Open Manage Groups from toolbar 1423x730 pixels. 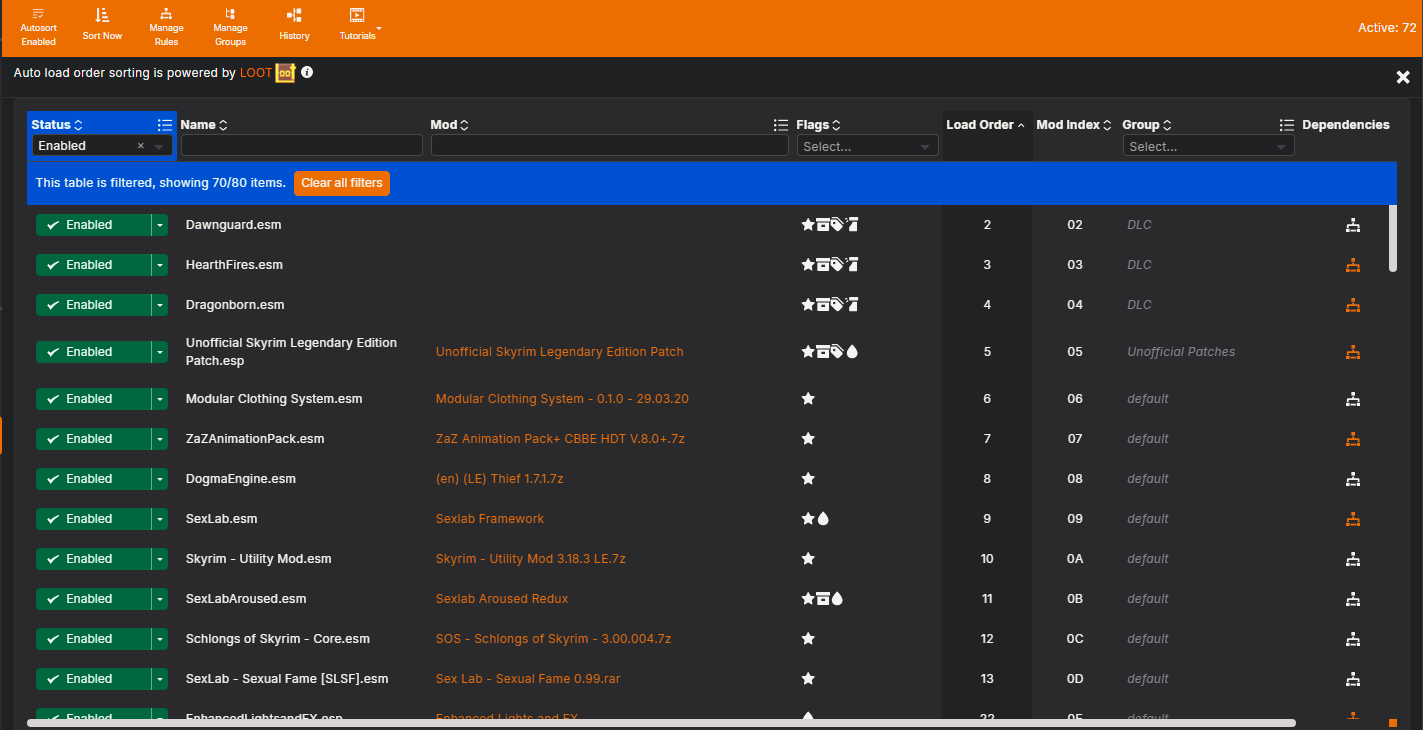click(x=230, y=27)
